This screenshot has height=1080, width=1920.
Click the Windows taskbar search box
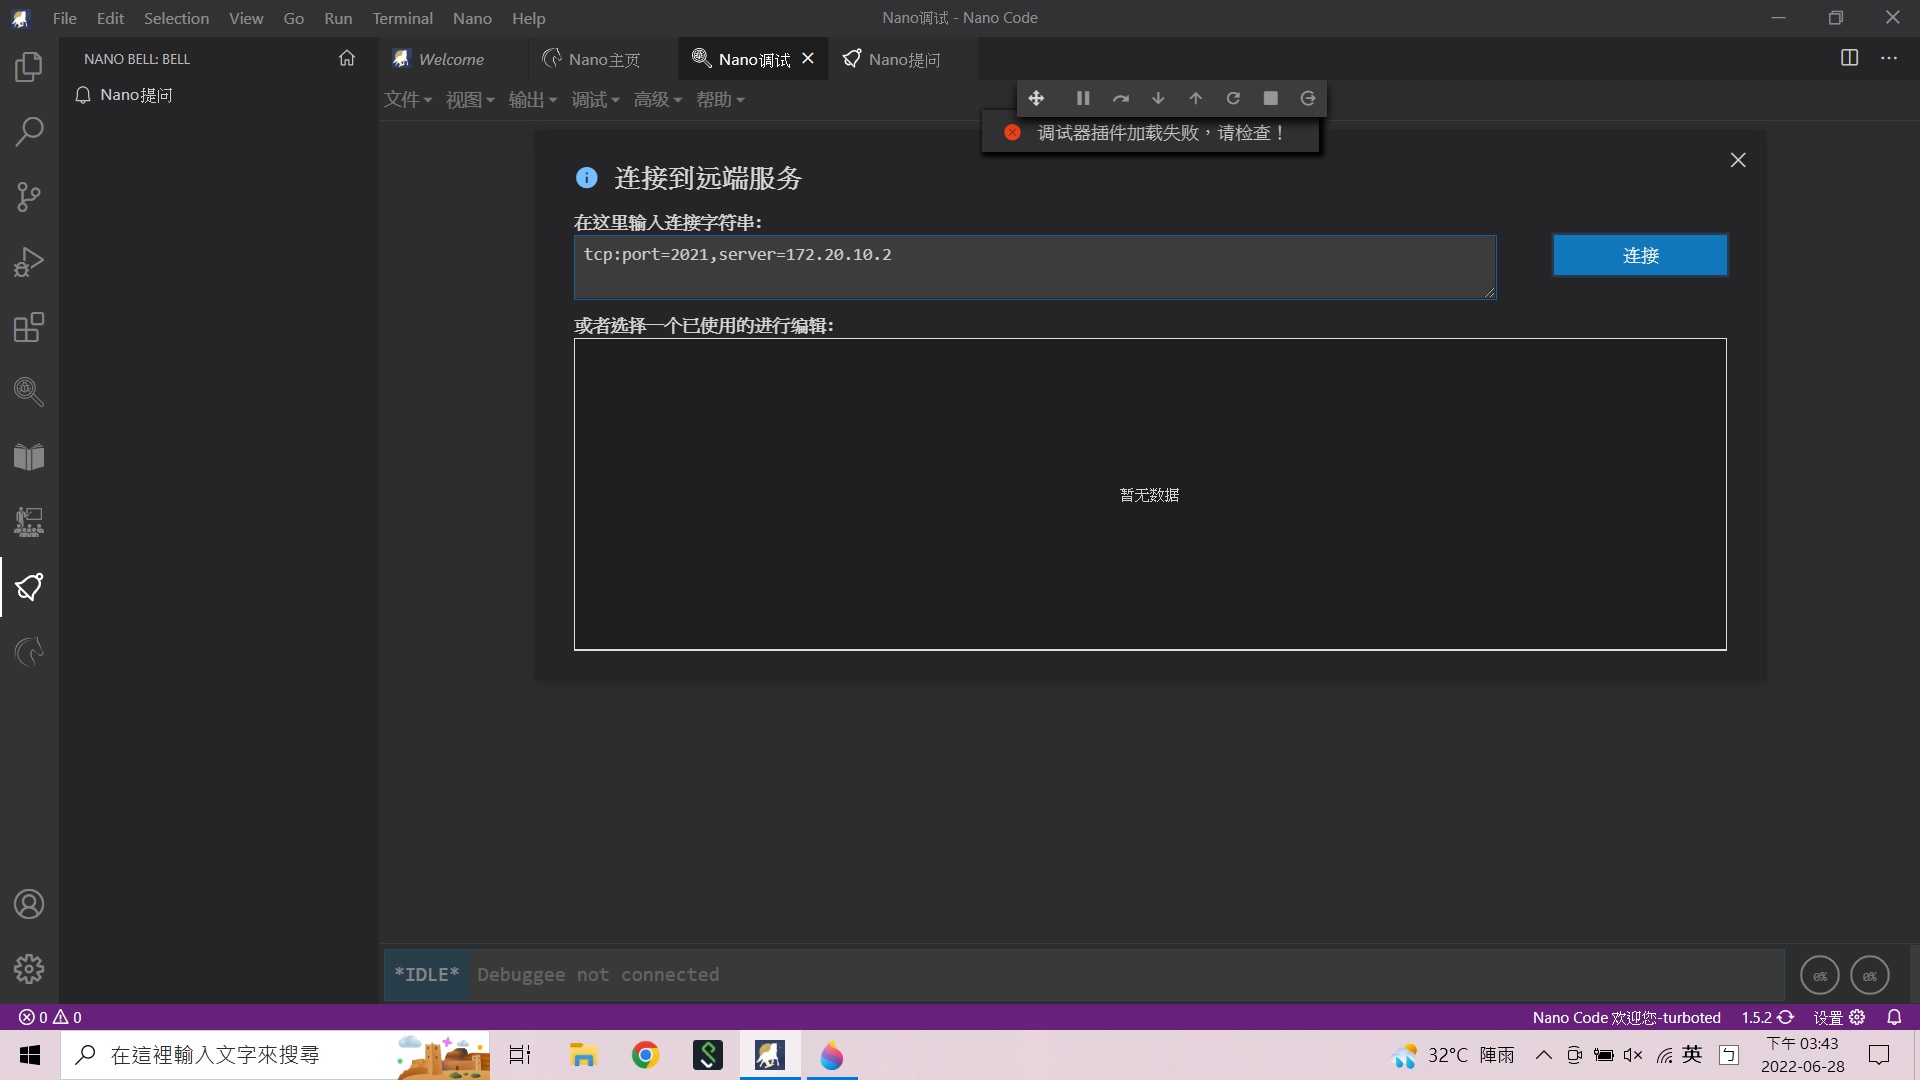pos(275,1055)
